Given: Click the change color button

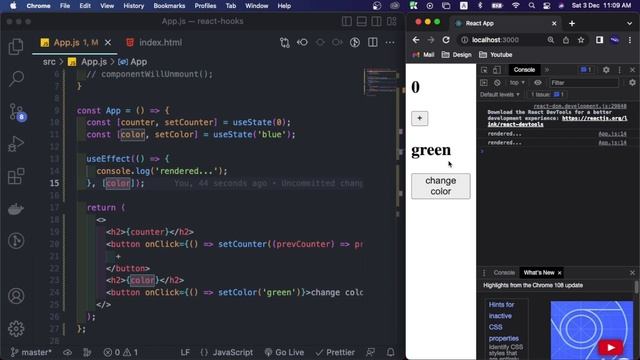Looking at the screenshot, I should [441, 186].
